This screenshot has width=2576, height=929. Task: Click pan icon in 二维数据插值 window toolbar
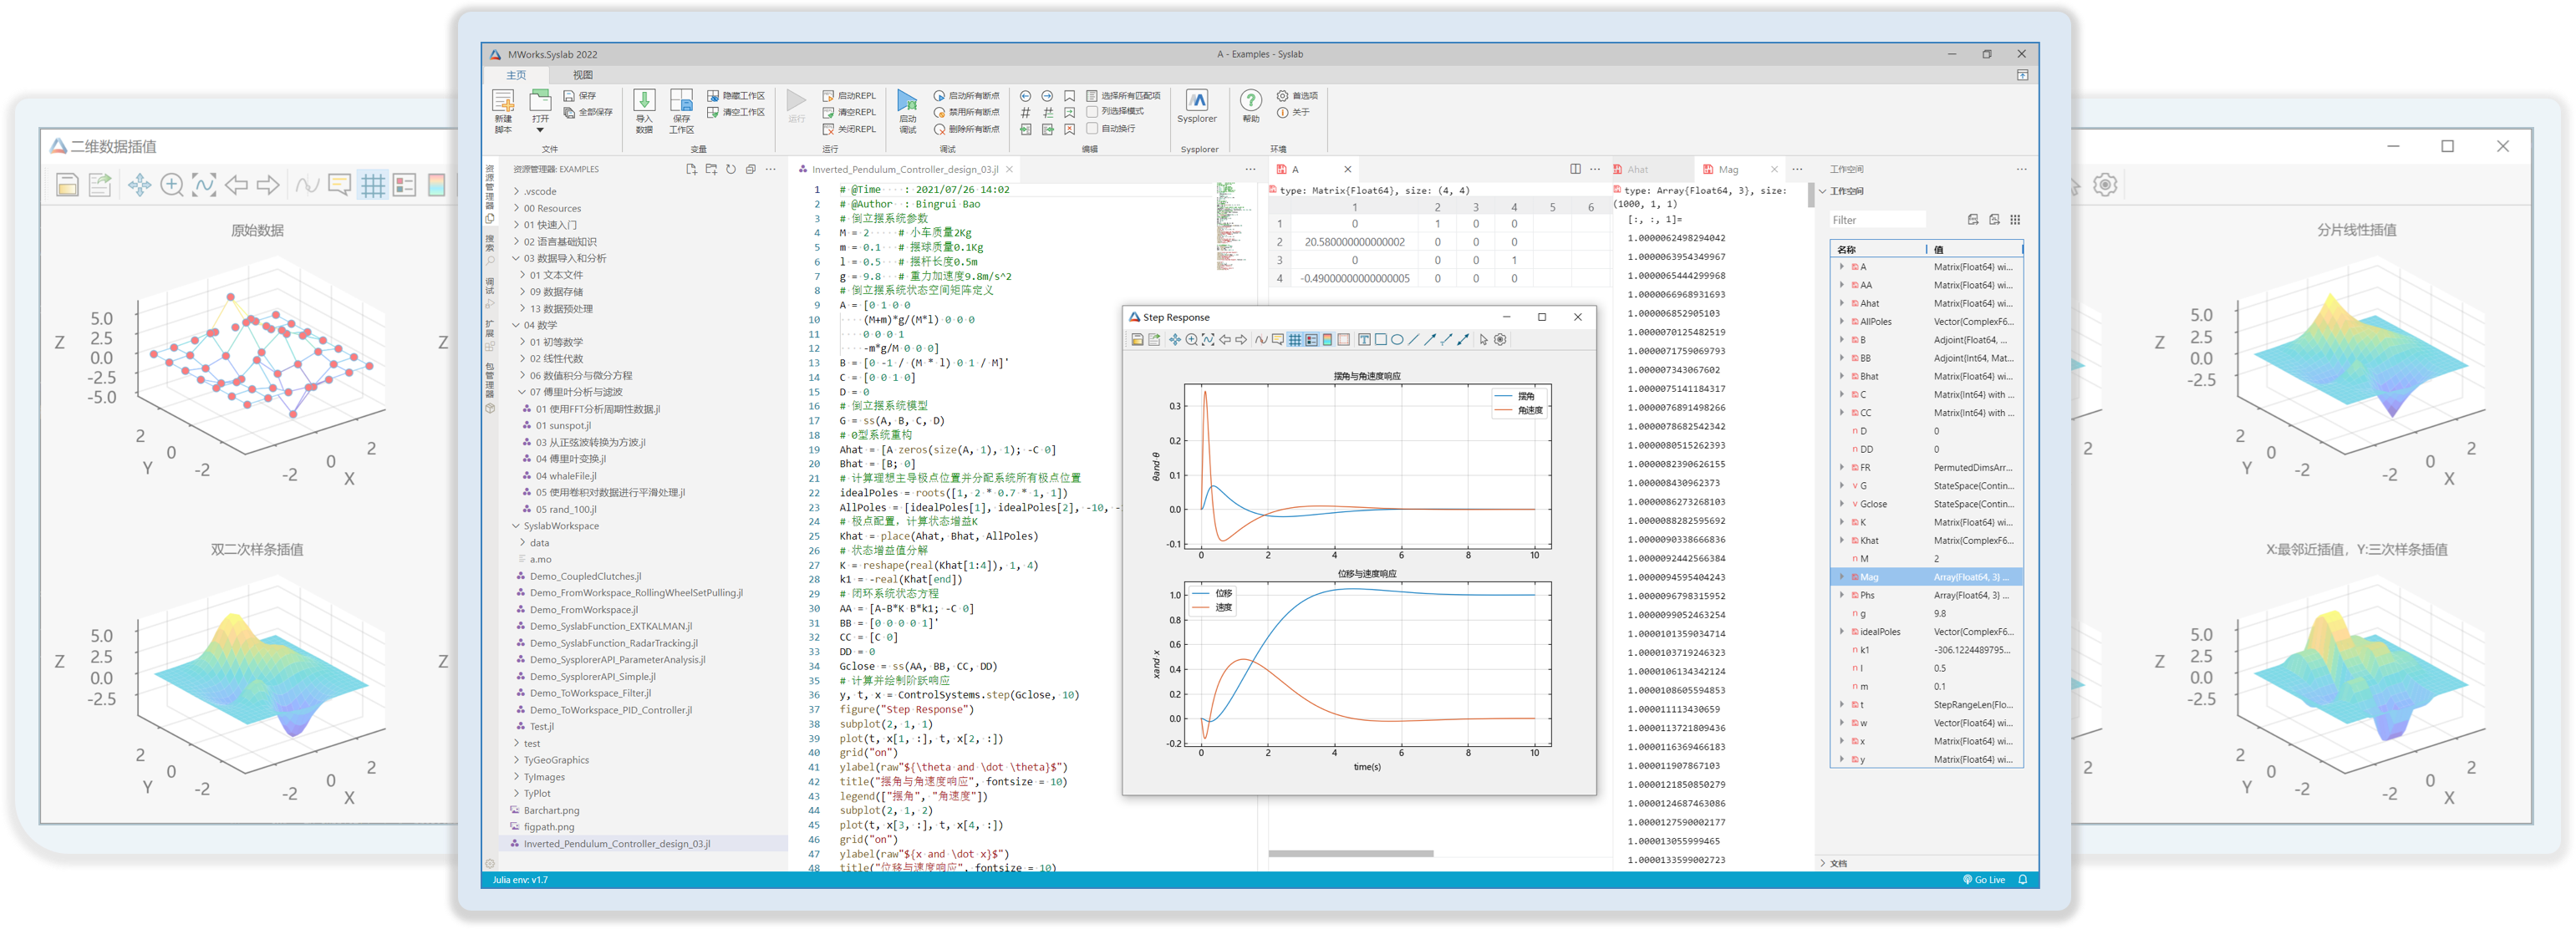(139, 185)
